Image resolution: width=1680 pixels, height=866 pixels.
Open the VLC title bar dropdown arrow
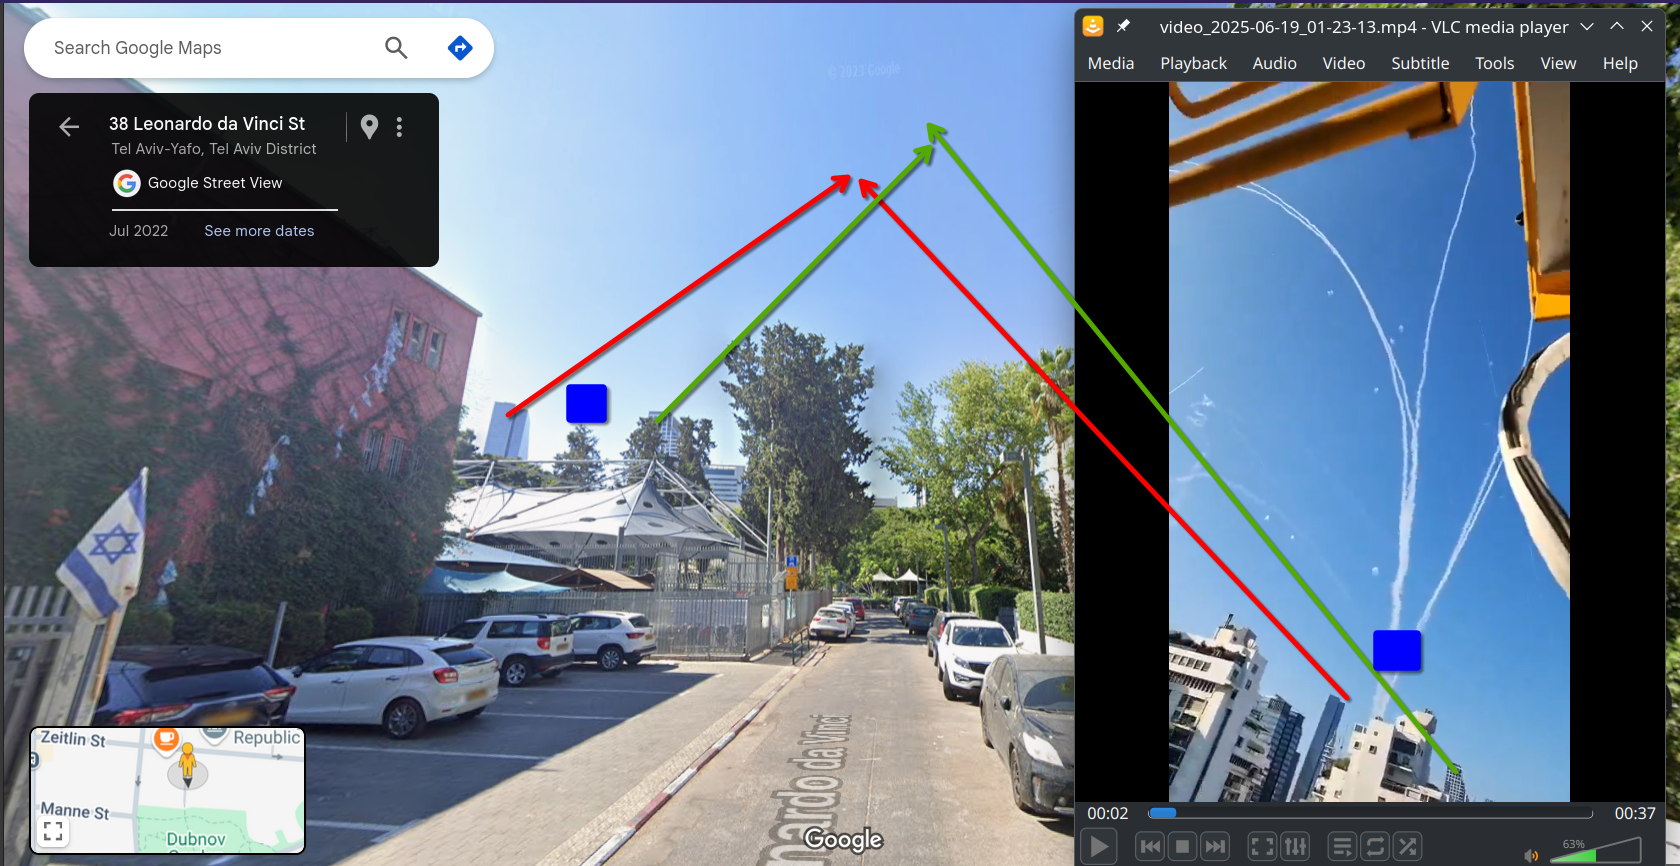tap(1587, 27)
